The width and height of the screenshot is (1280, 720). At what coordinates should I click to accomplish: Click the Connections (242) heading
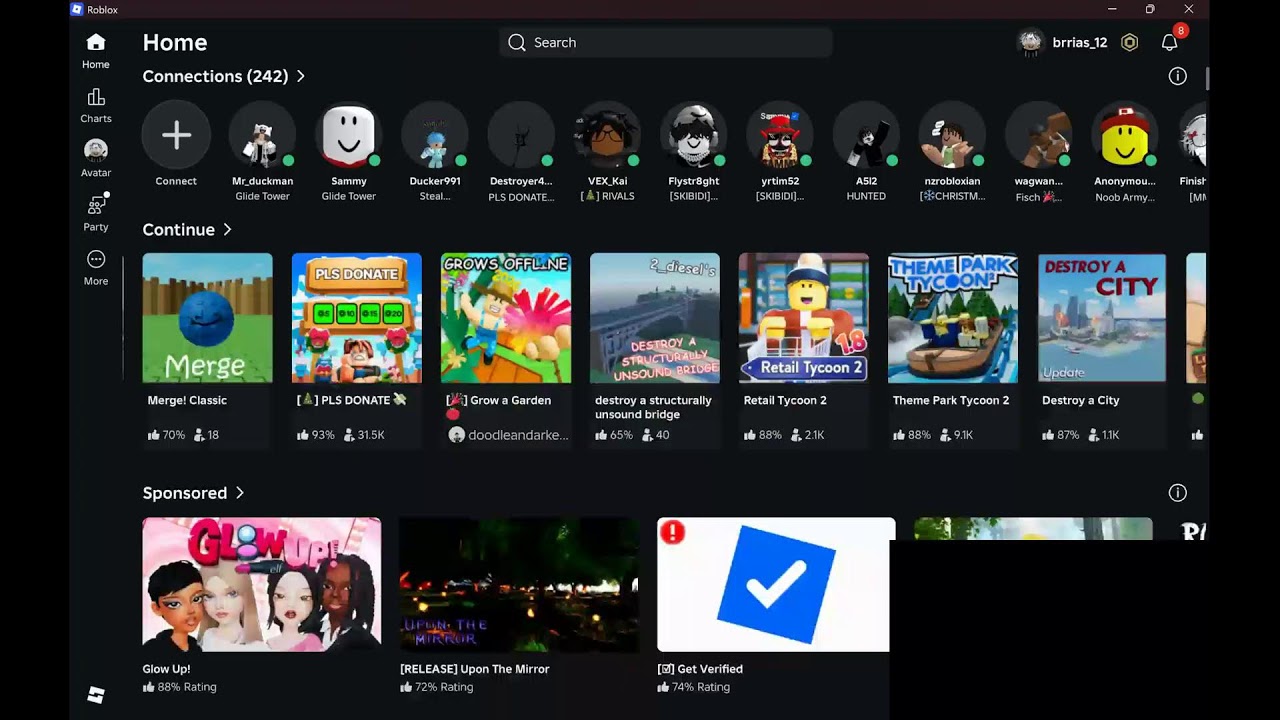tap(215, 76)
